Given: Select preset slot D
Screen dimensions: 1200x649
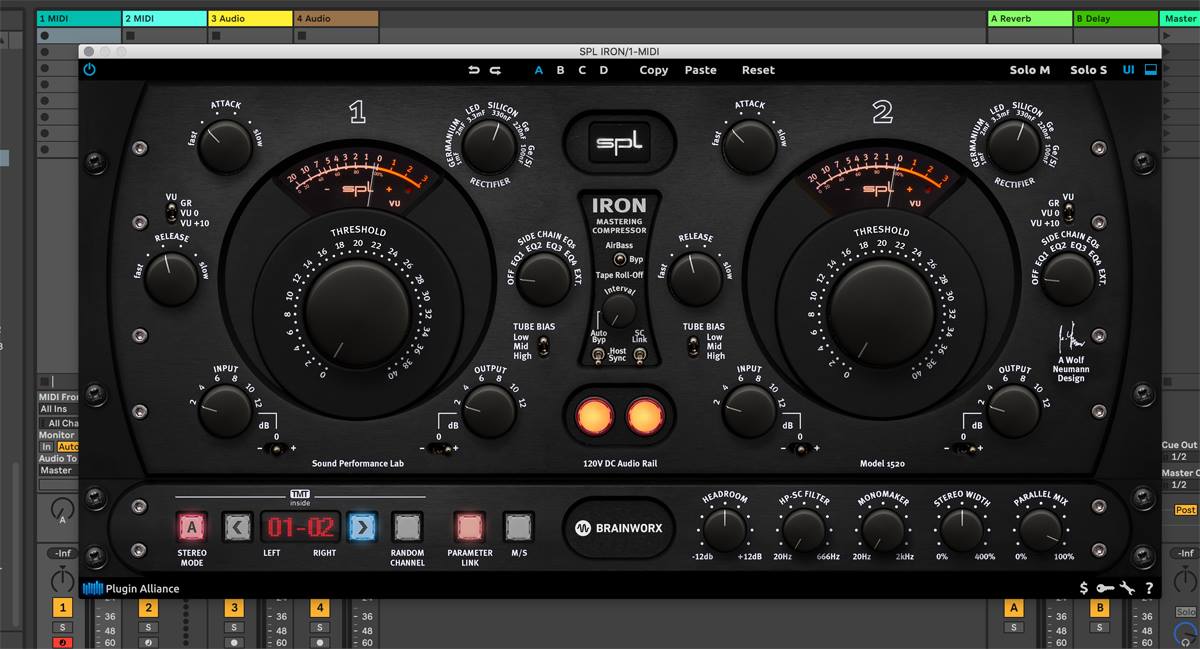Looking at the screenshot, I should [x=603, y=70].
